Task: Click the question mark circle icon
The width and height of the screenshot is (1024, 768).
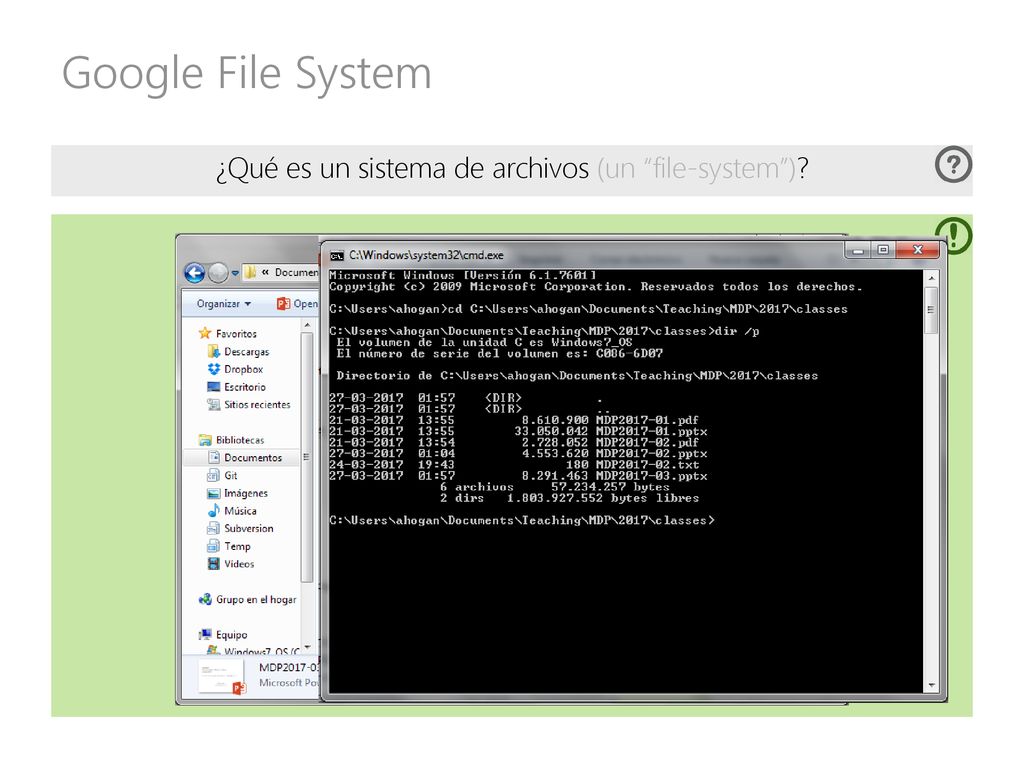Action: point(953,164)
